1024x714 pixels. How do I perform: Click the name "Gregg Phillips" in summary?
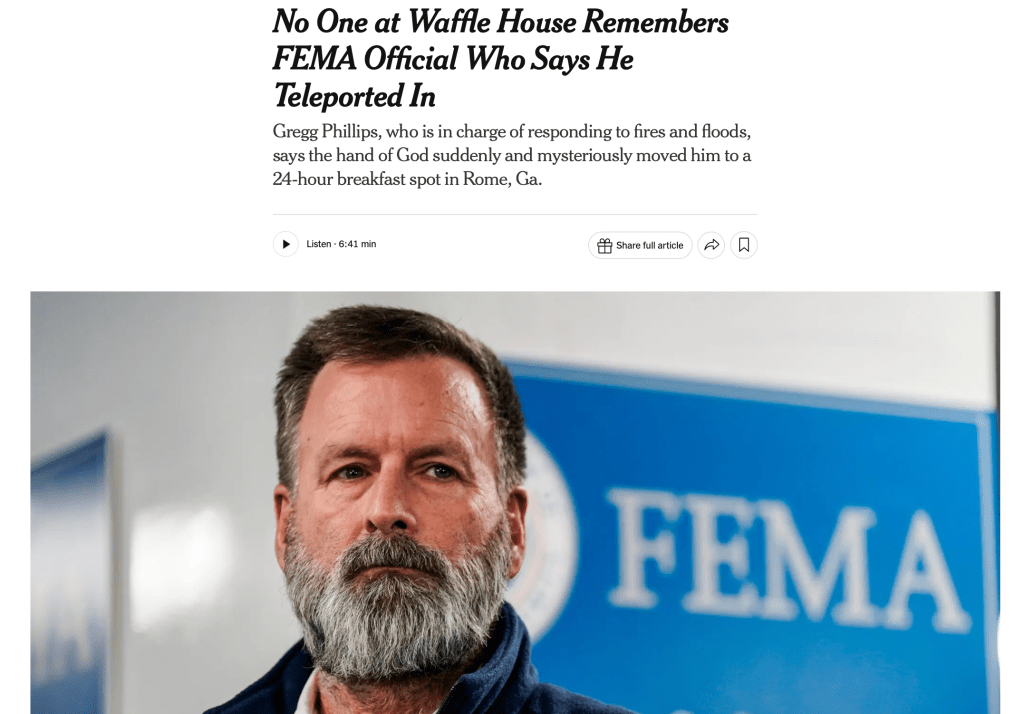[x=326, y=132]
